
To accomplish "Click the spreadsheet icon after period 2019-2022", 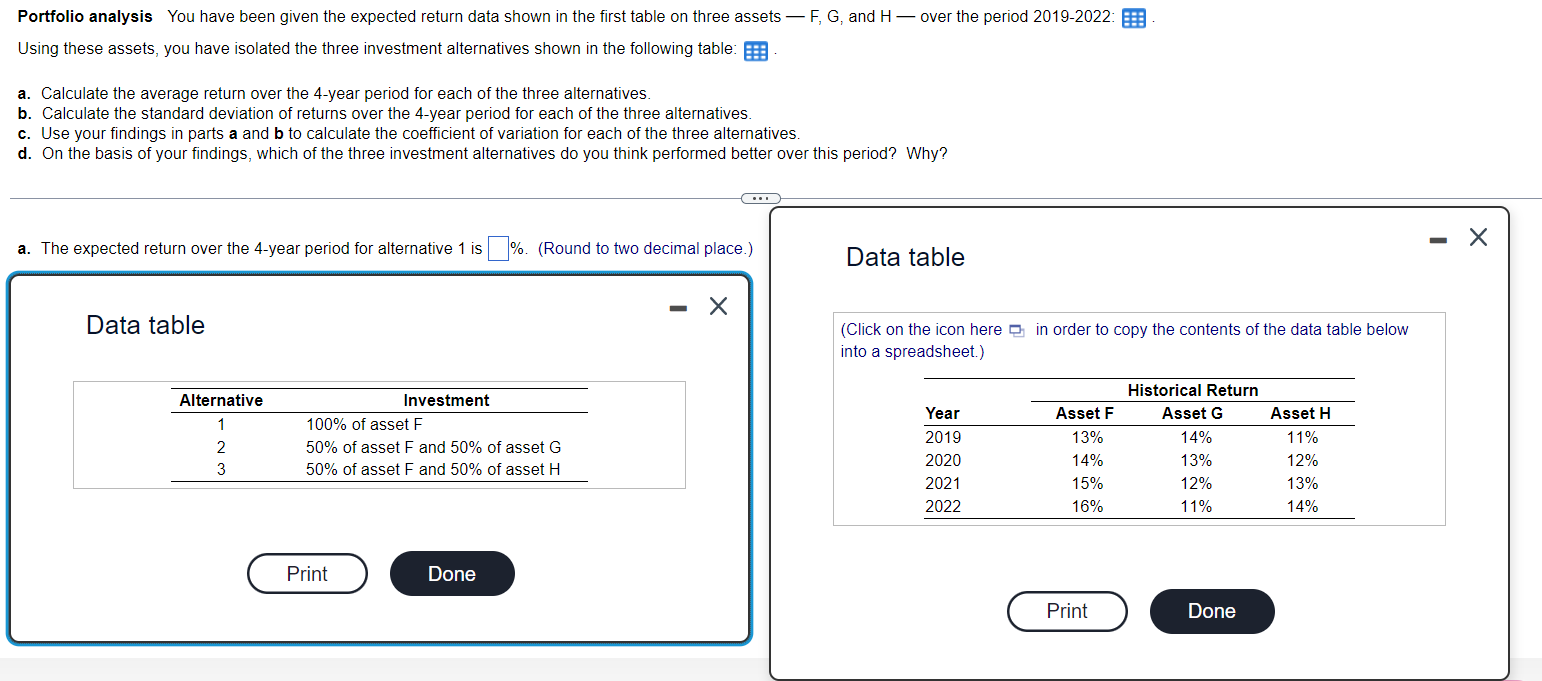I will (1134, 17).
